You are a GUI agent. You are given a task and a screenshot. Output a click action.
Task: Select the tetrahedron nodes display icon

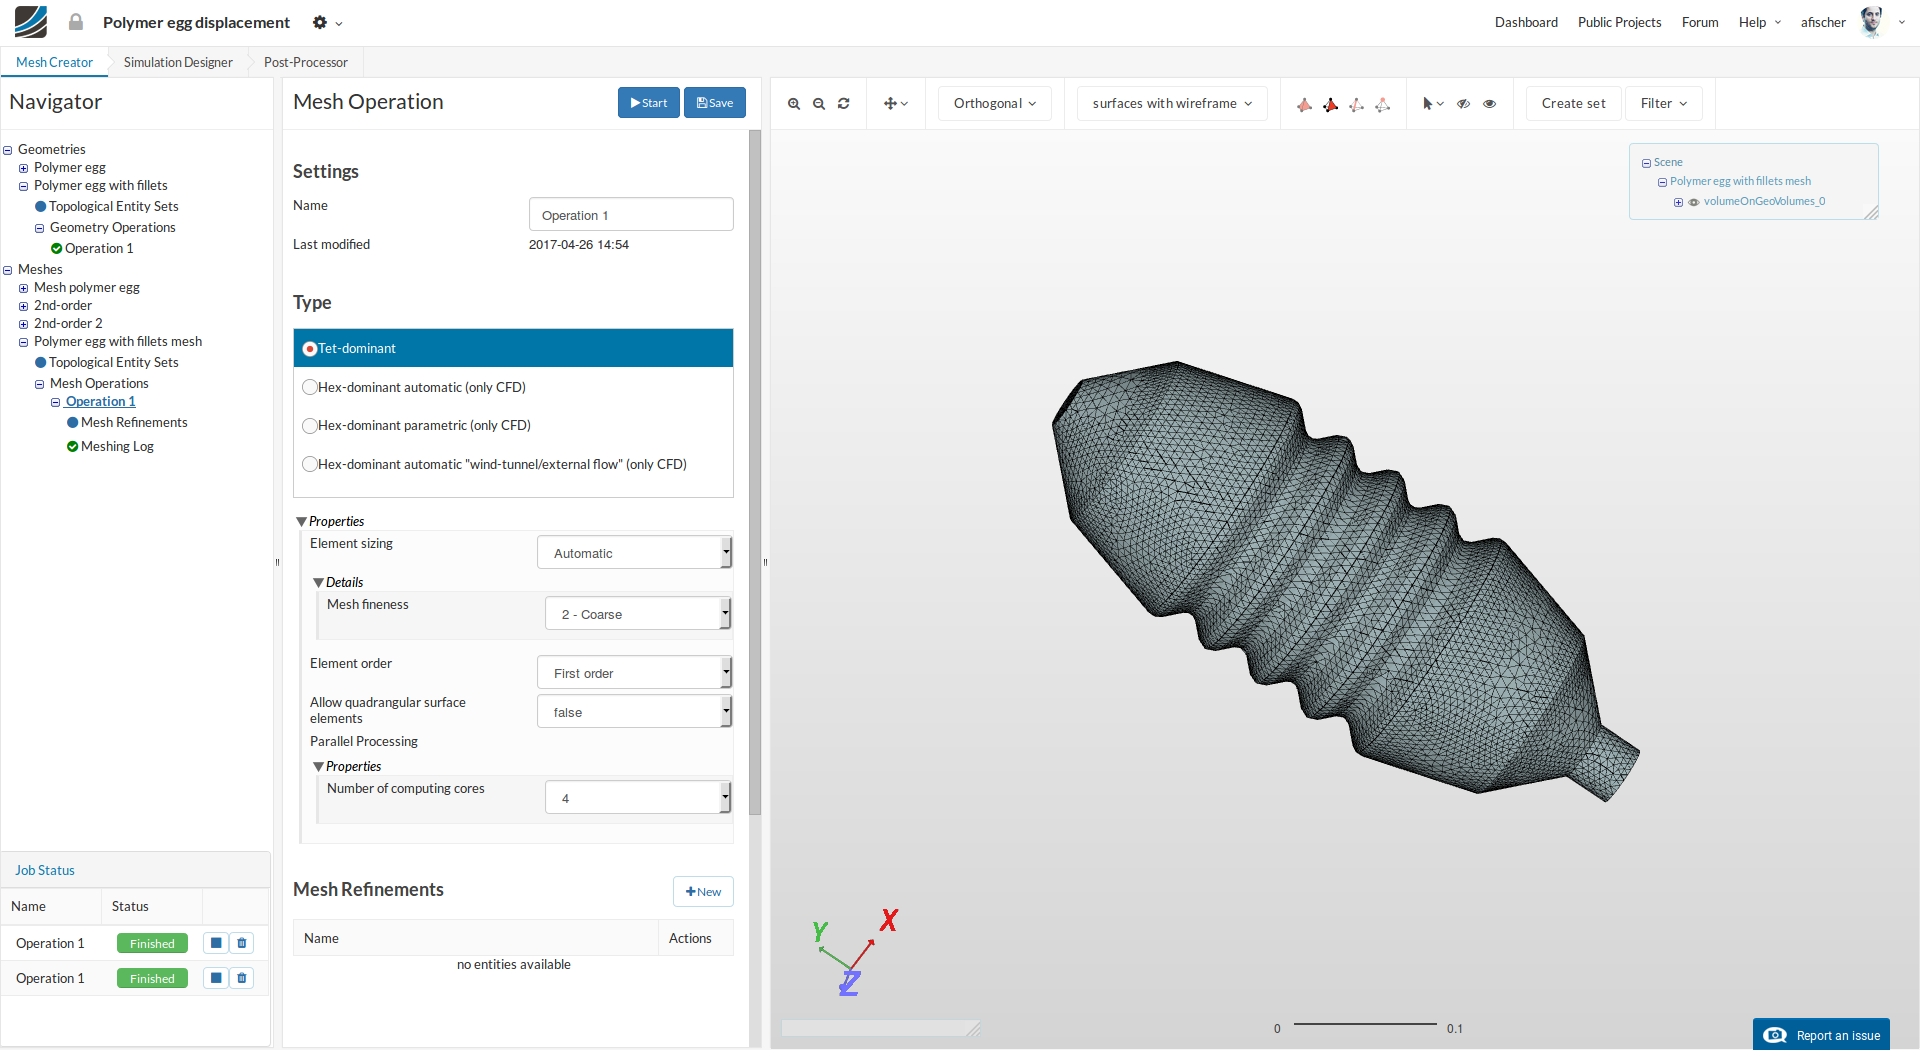pyautogui.click(x=1383, y=104)
